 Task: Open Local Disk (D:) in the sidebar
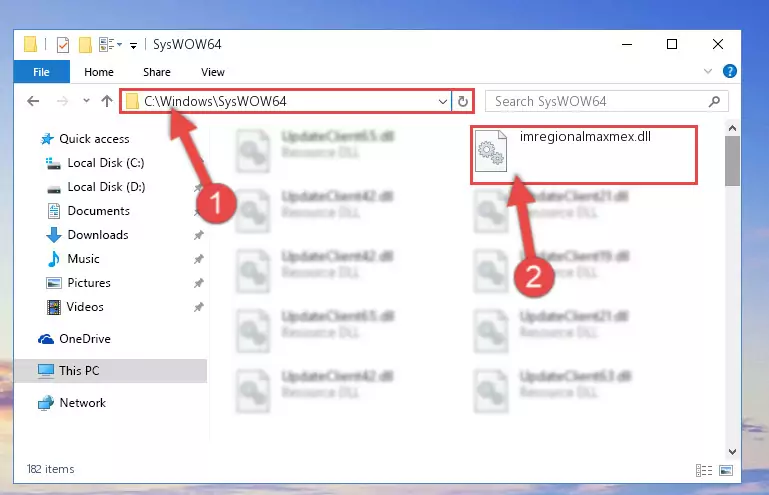point(106,187)
